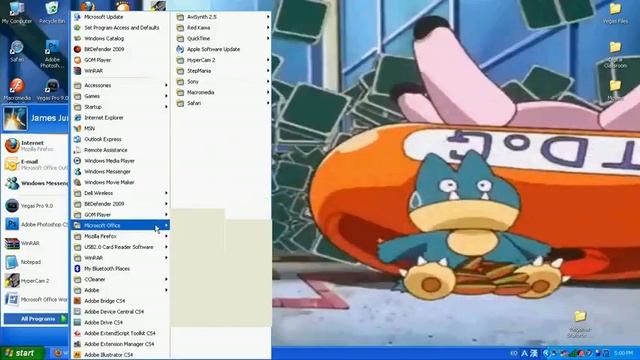Open Adobe ExtendScript Toolkit CS4

click(x=120, y=333)
